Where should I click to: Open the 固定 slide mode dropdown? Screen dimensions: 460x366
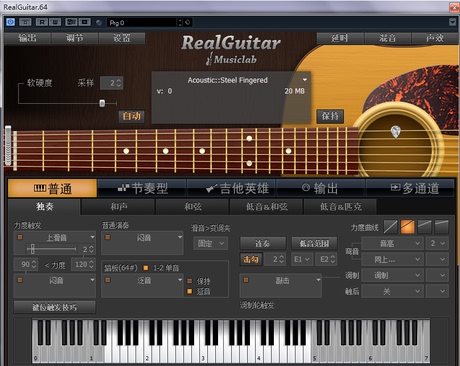click(x=211, y=243)
